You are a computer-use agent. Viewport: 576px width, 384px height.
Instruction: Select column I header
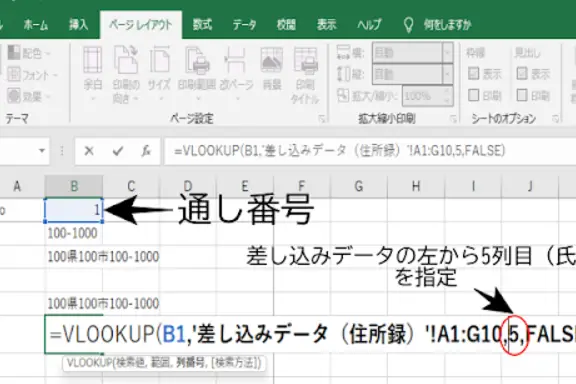click(473, 186)
